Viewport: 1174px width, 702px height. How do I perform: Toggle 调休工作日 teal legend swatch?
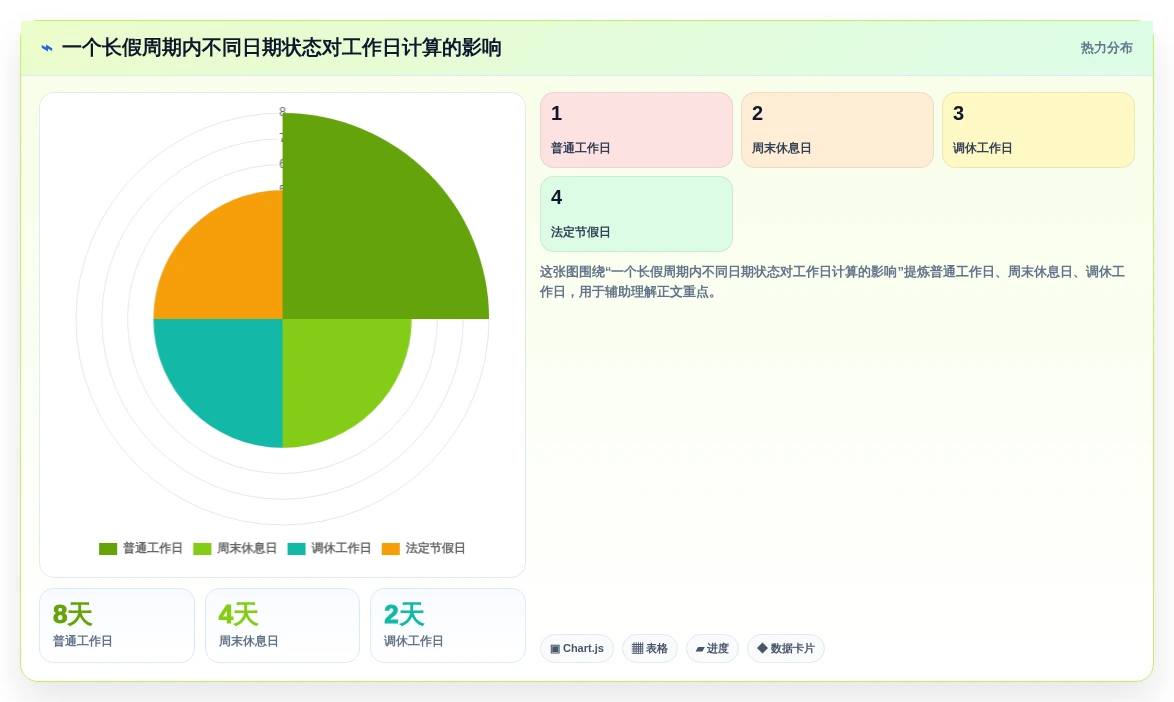click(x=296, y=549)
